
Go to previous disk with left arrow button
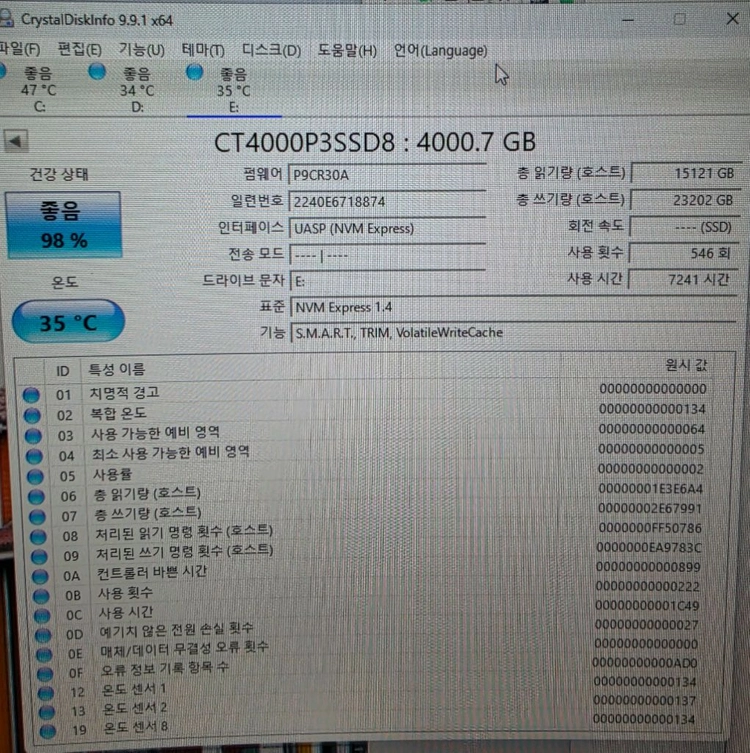16,141
